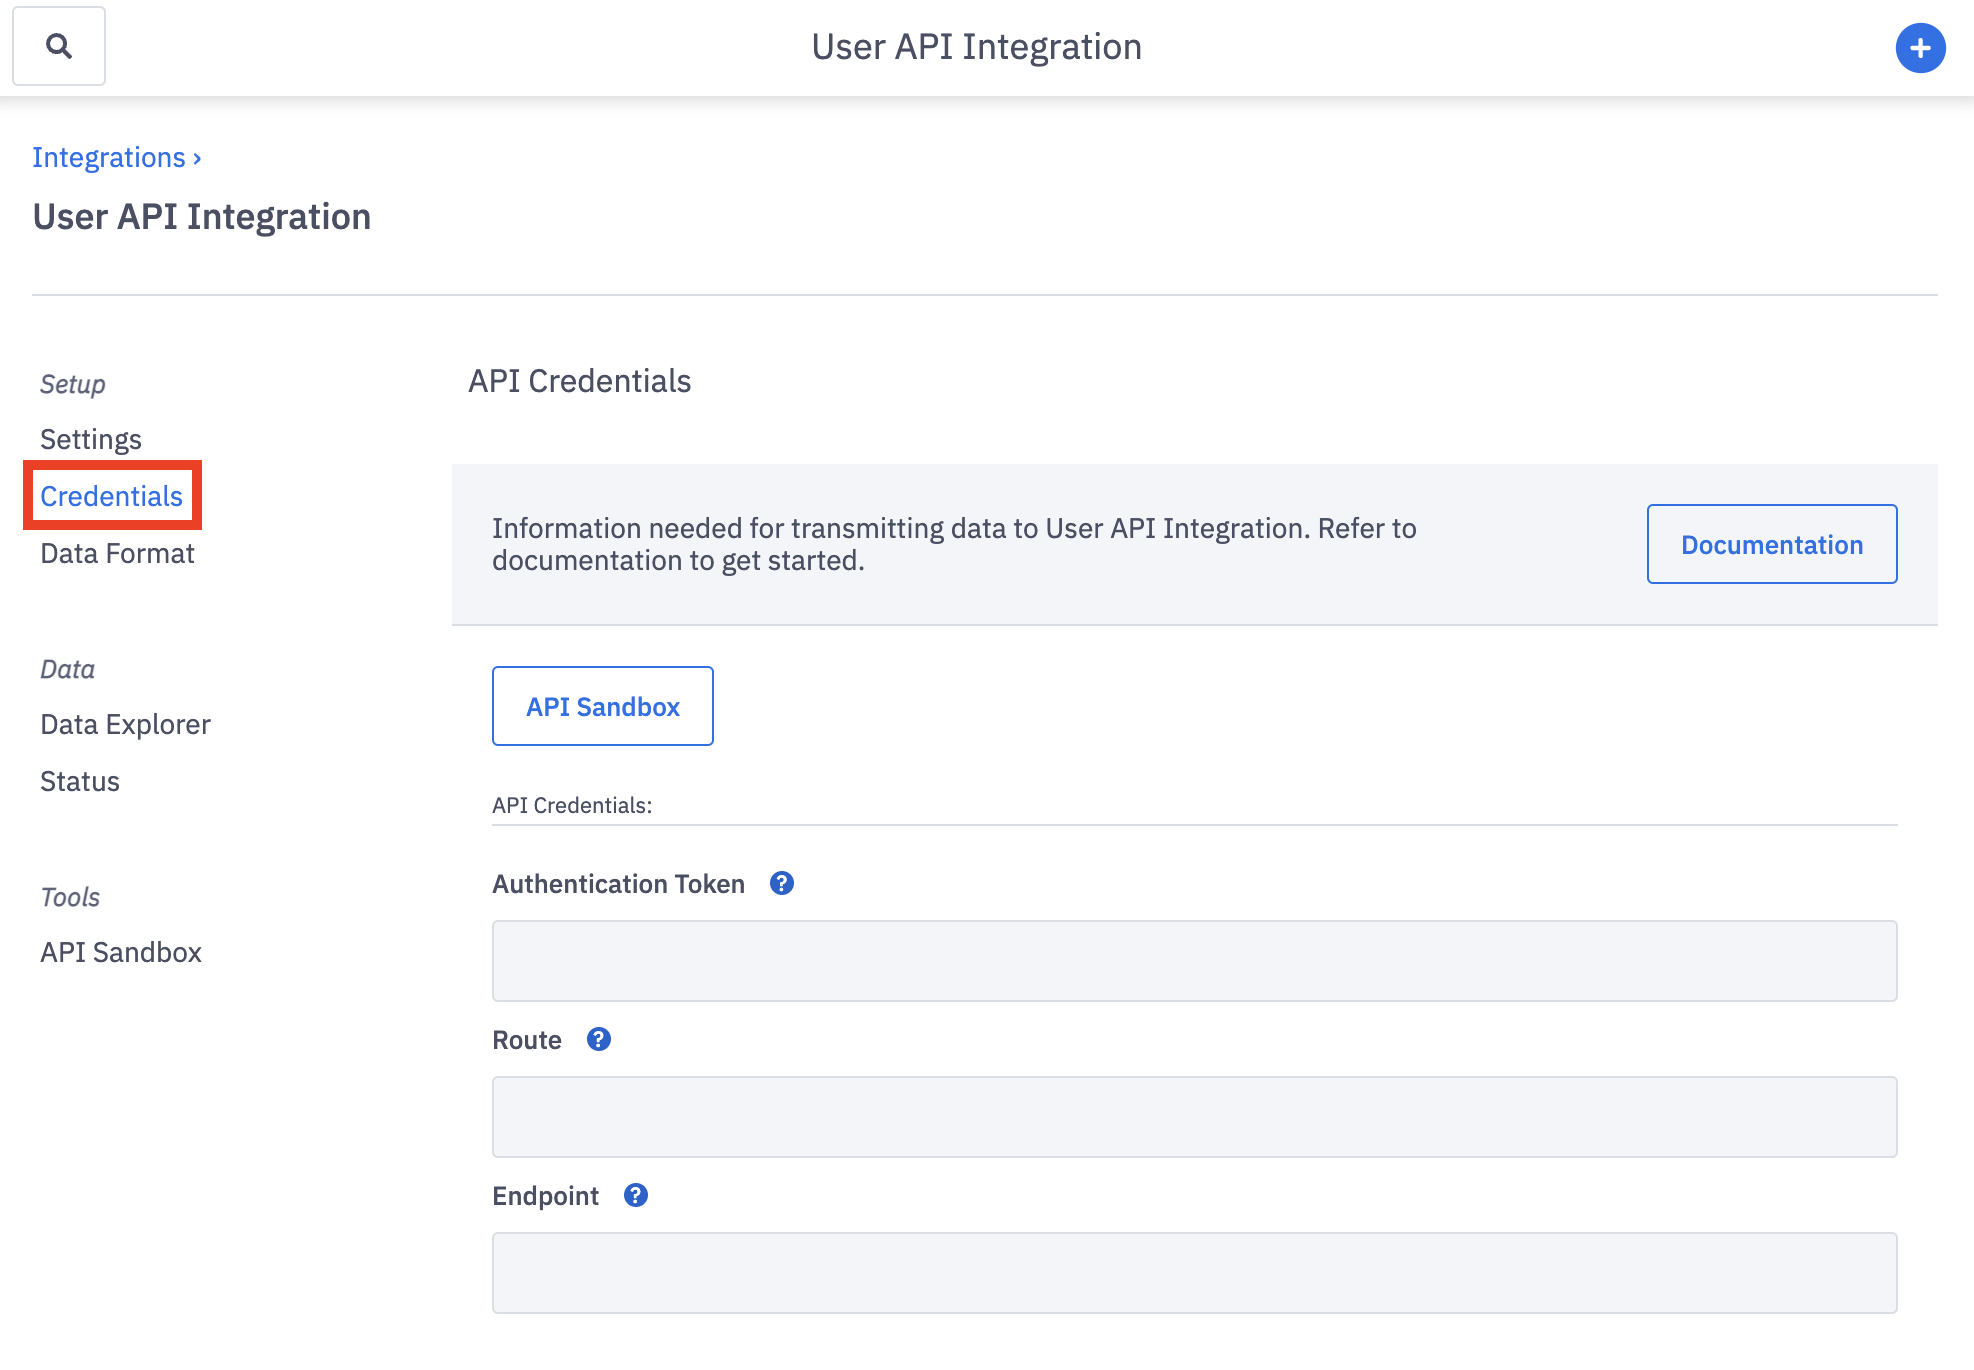Open Data Format sidebar item
This screenshot has height=1370, width=1974.
point(117,553)
